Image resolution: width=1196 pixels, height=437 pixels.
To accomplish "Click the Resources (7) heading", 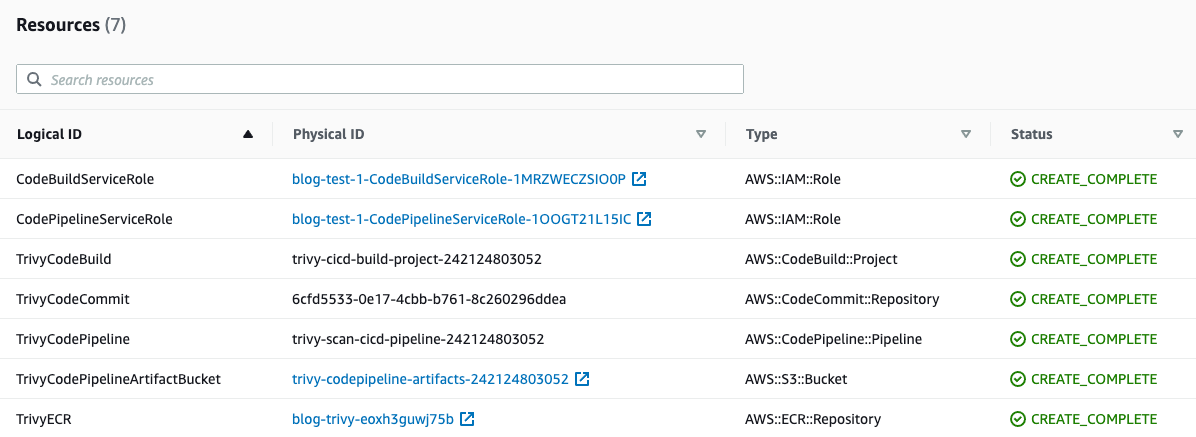I will tap(71, 24).
